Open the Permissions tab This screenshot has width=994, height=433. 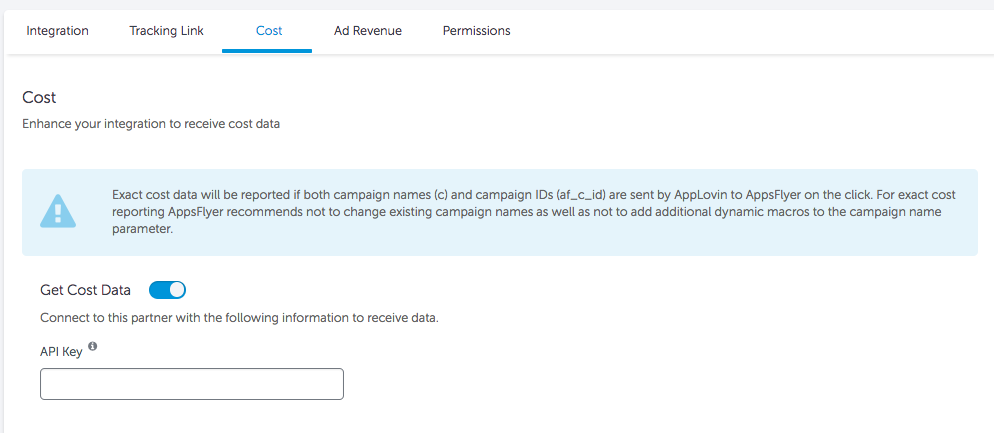pos(477,30)
